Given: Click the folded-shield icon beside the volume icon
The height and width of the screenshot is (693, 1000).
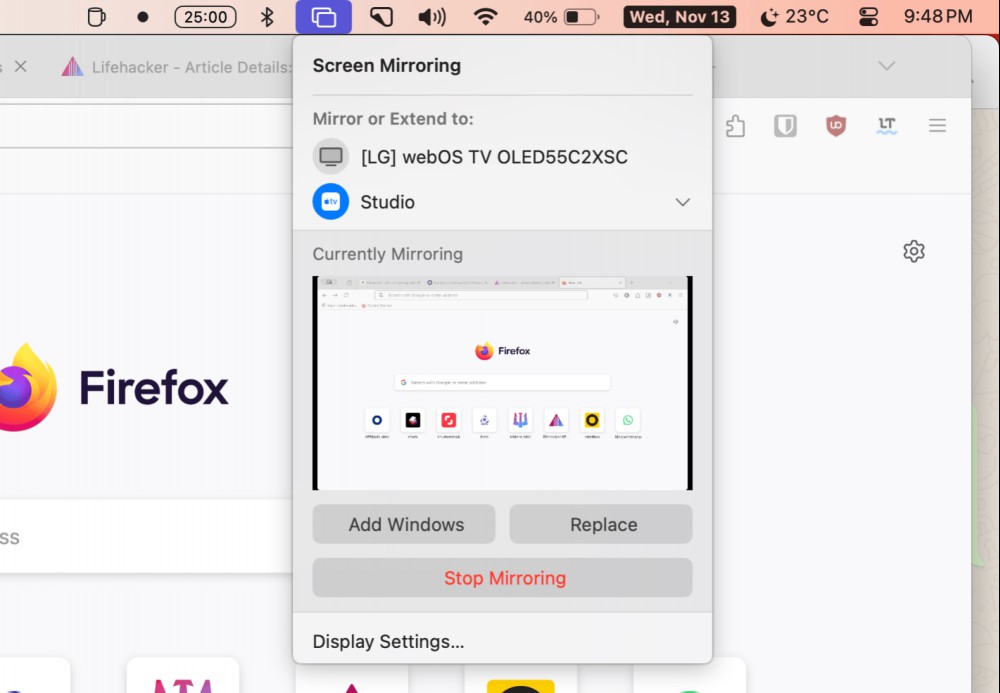Looking at the screenshot, I should [381, 17].
